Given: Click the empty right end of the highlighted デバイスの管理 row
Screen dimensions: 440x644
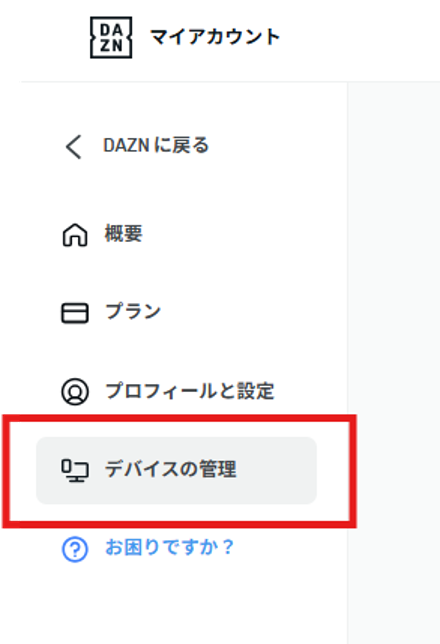Looking at the screenshot, I should point(279,471).
